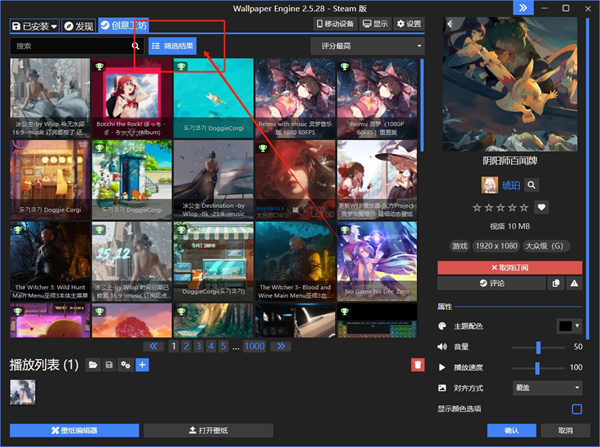Go to page 5

tap(223, 346)
